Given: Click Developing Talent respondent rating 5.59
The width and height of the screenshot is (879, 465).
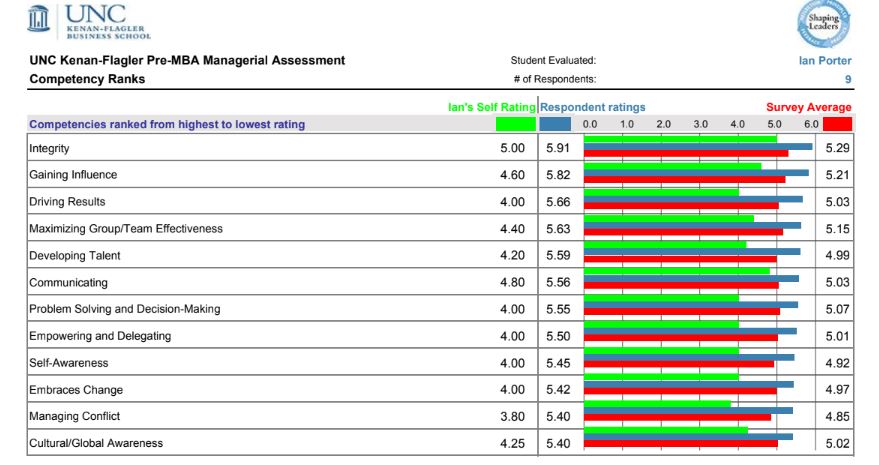Looking at the screenshot, I should 558,255.
